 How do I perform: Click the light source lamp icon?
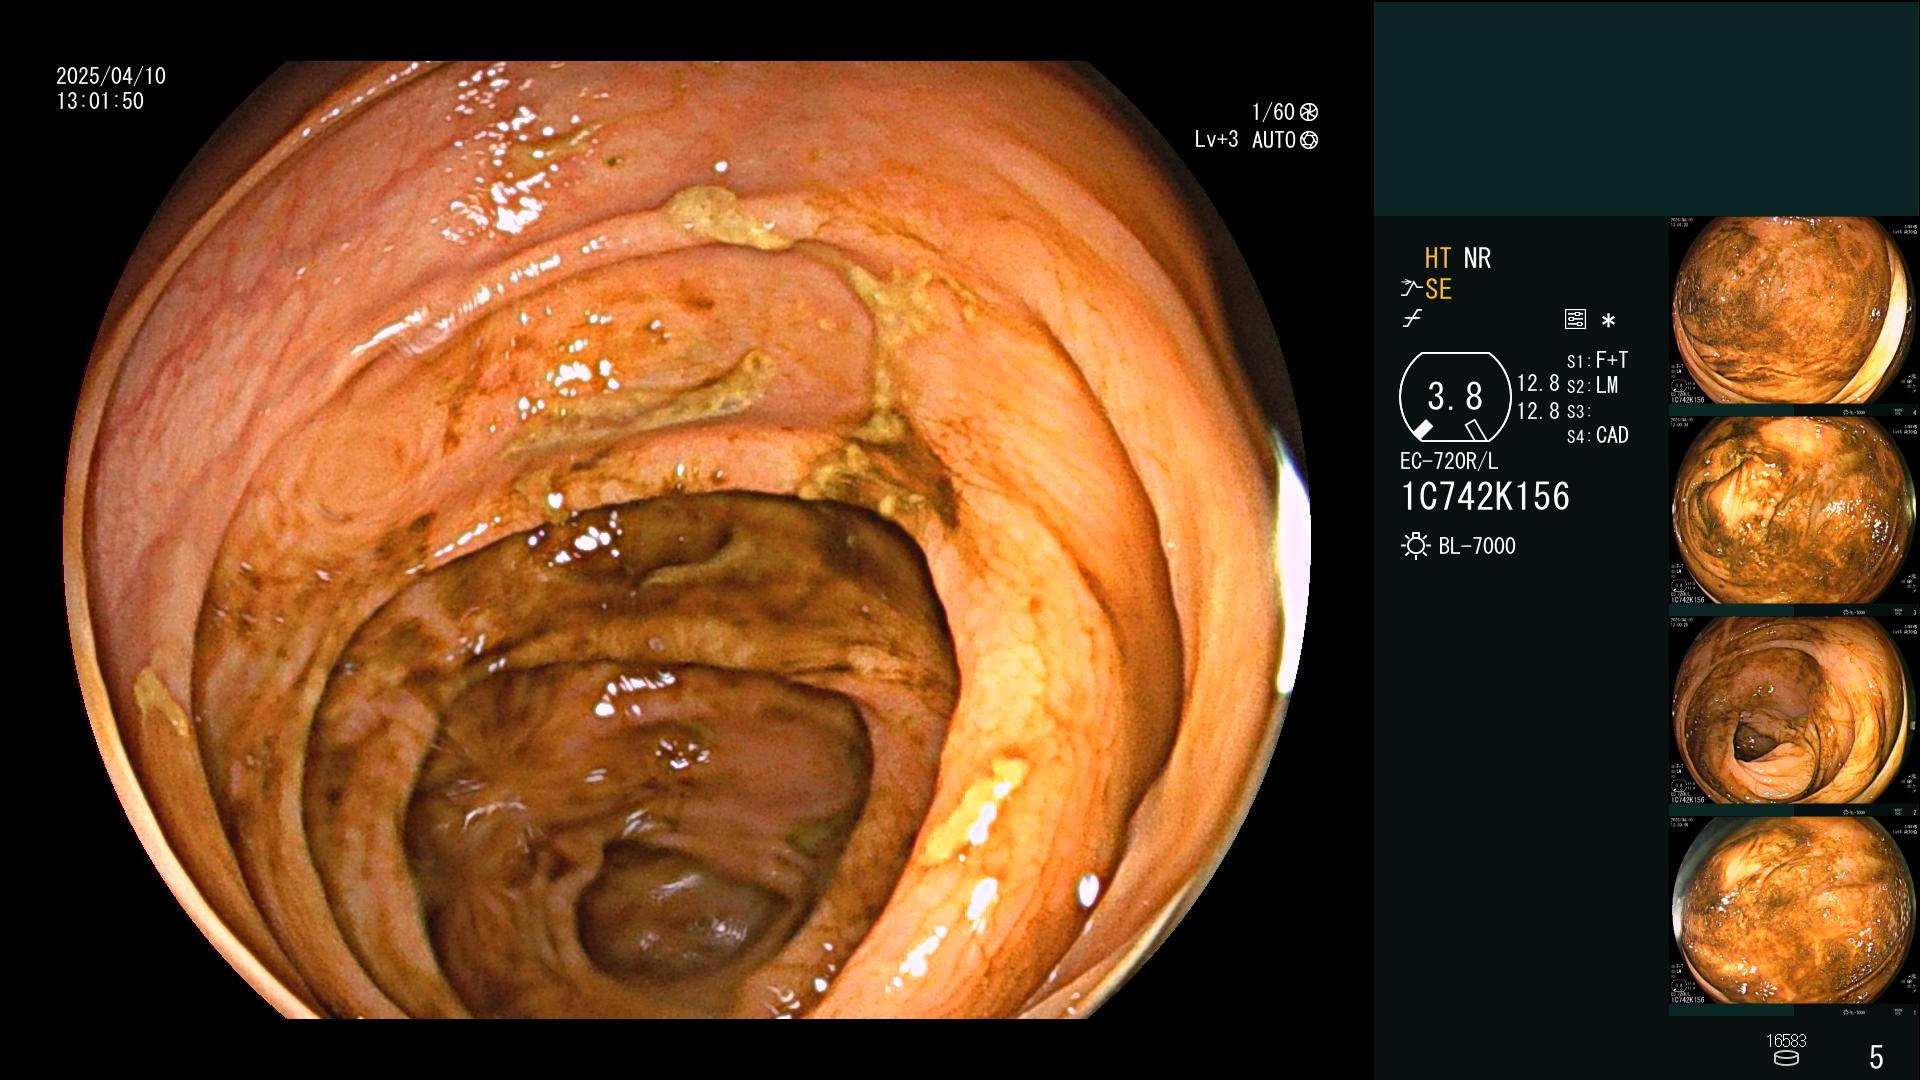coord(1415,546)
